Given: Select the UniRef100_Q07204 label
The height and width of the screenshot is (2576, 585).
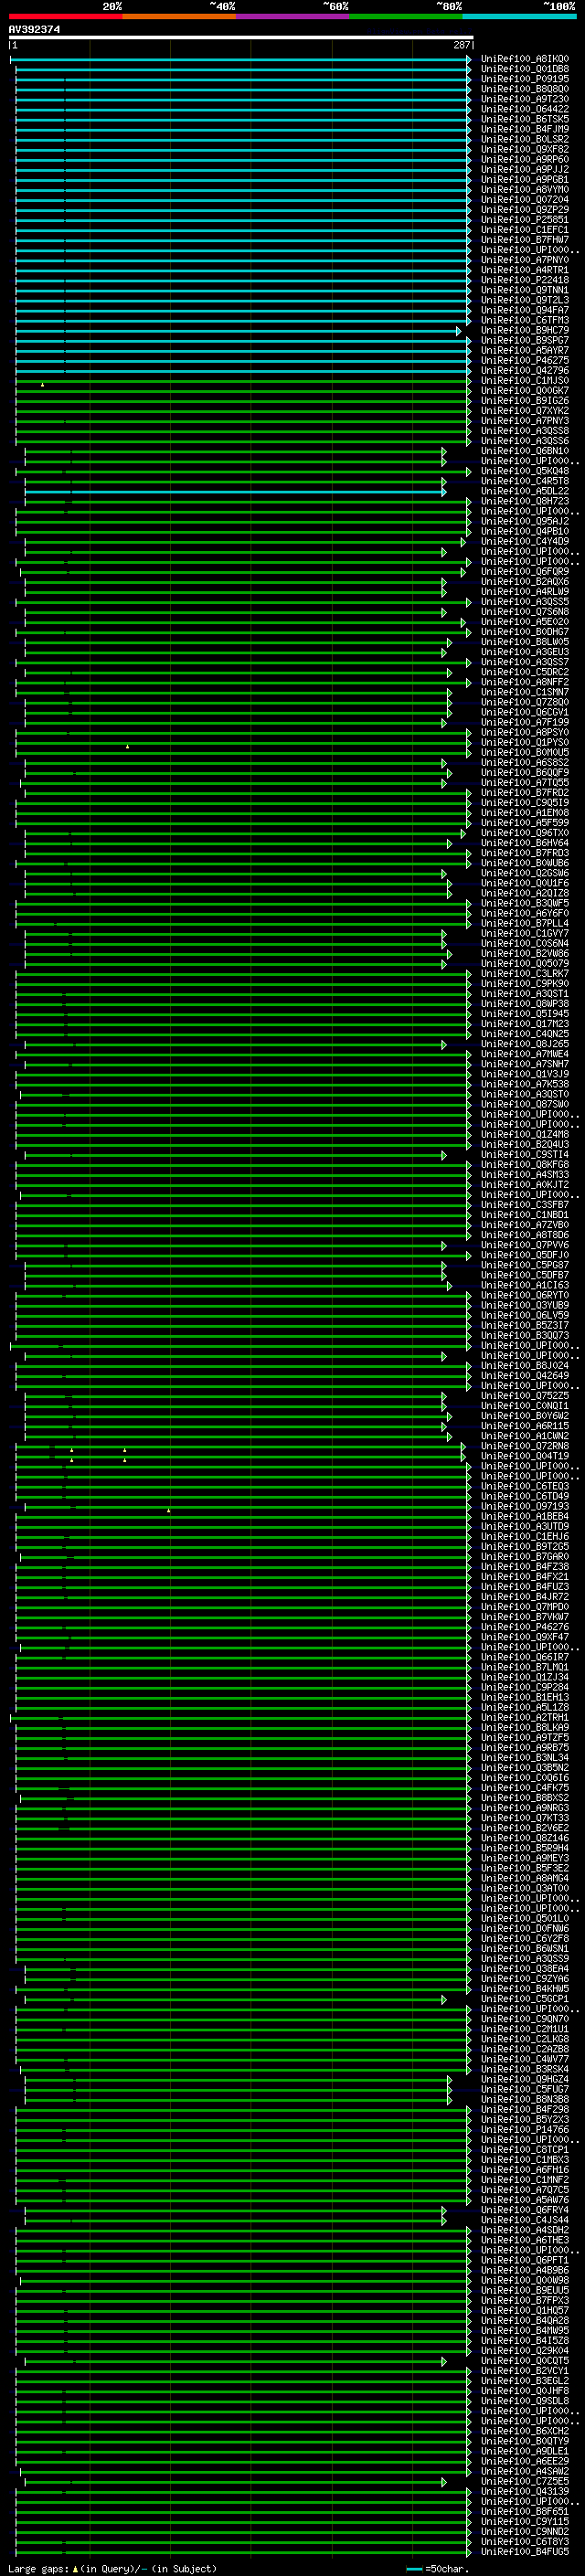Looking at the screenshot, I should (524, 200).
